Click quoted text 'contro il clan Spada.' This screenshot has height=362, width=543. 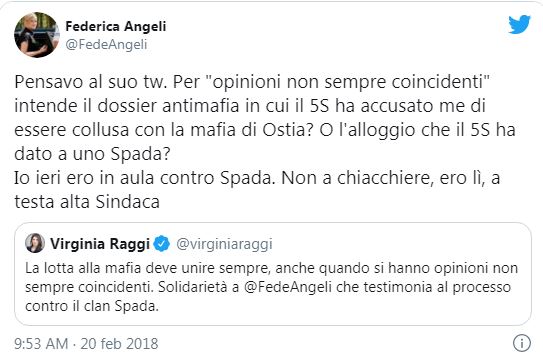pos(92,306)
